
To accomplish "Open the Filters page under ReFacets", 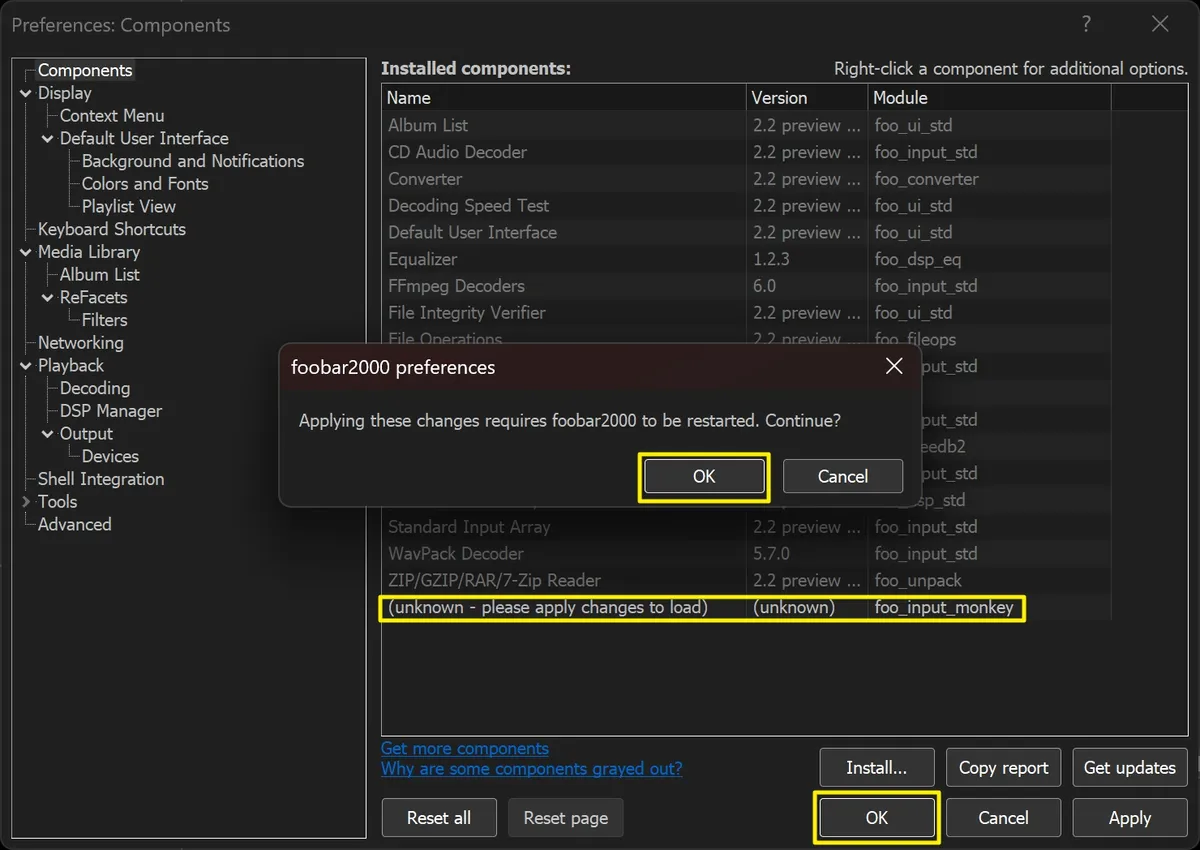I will tap(105, 320).
